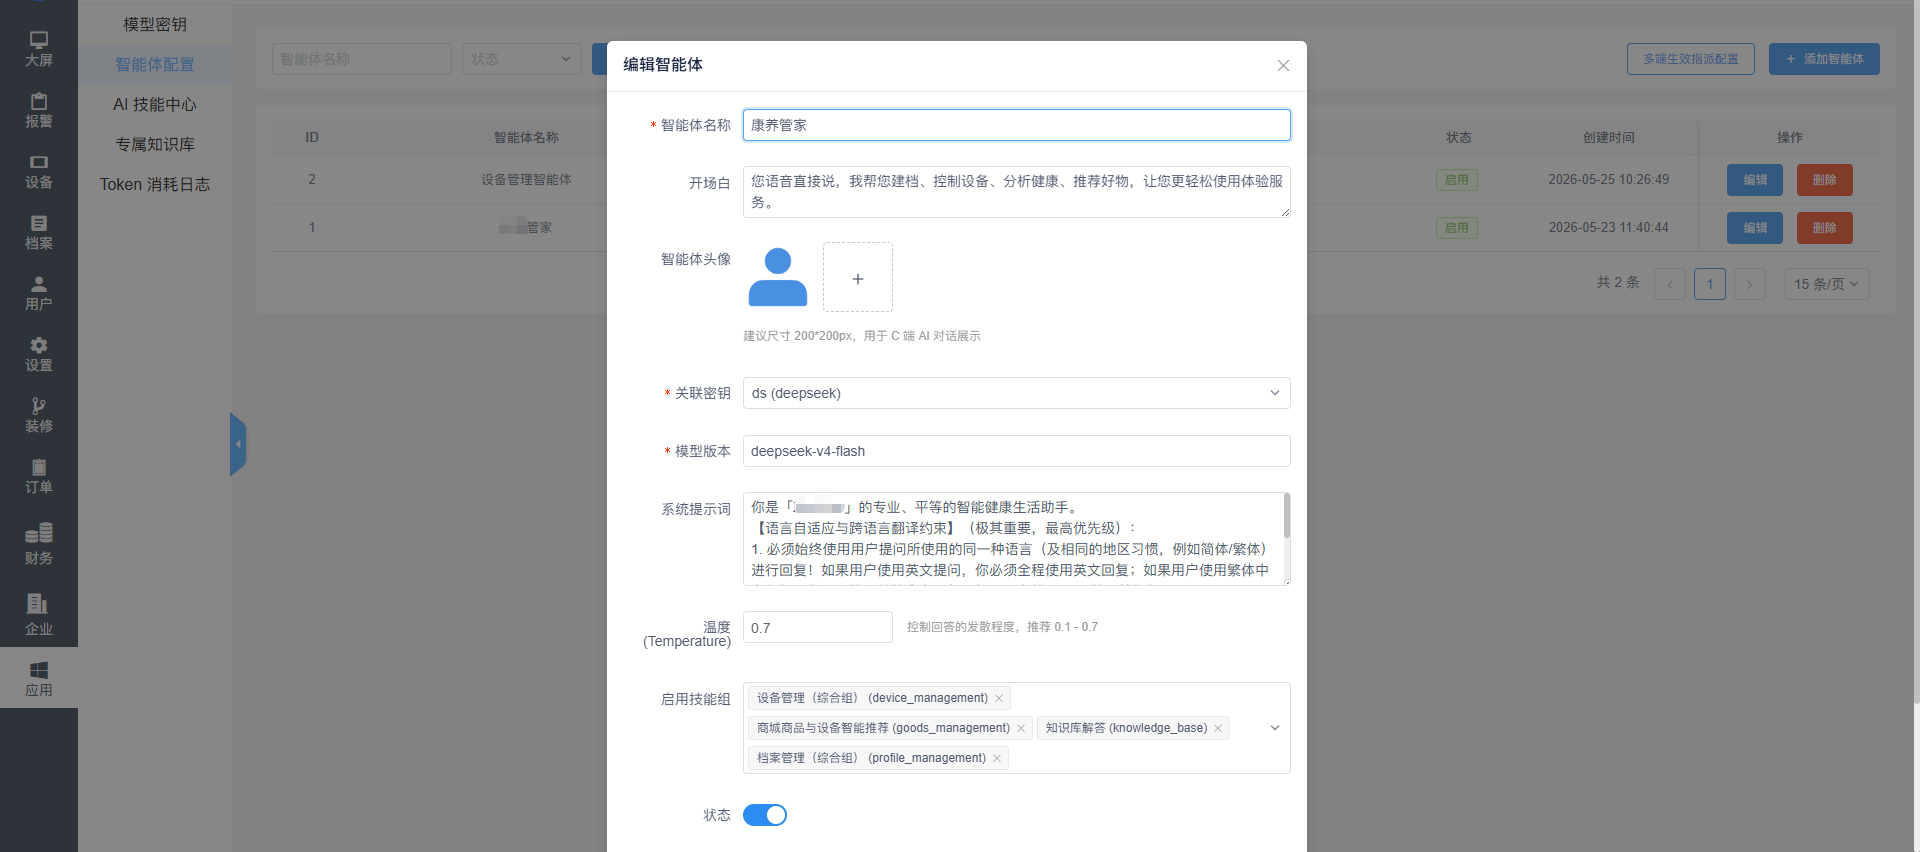Remove the device_management skill tag
The width and height of the screenshot is (1920, 852).
point(999,698)
